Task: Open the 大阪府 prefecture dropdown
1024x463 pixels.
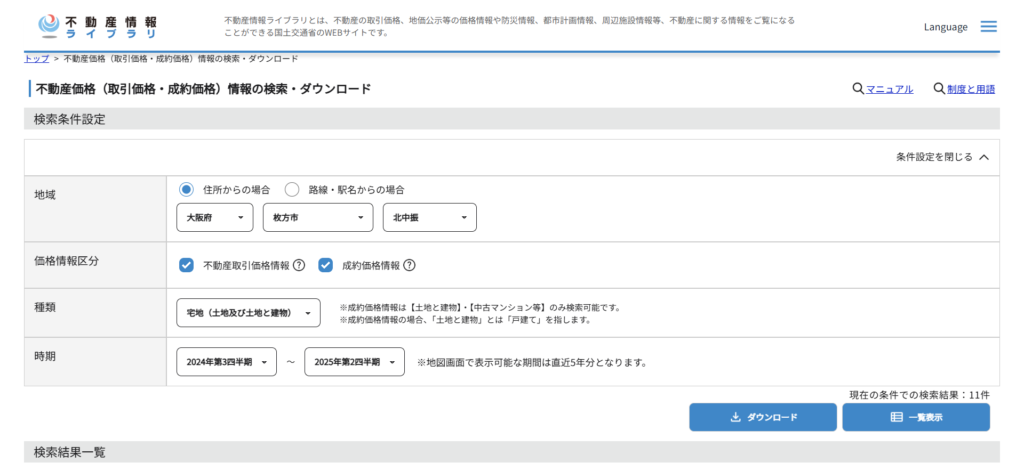Action: 214,217
